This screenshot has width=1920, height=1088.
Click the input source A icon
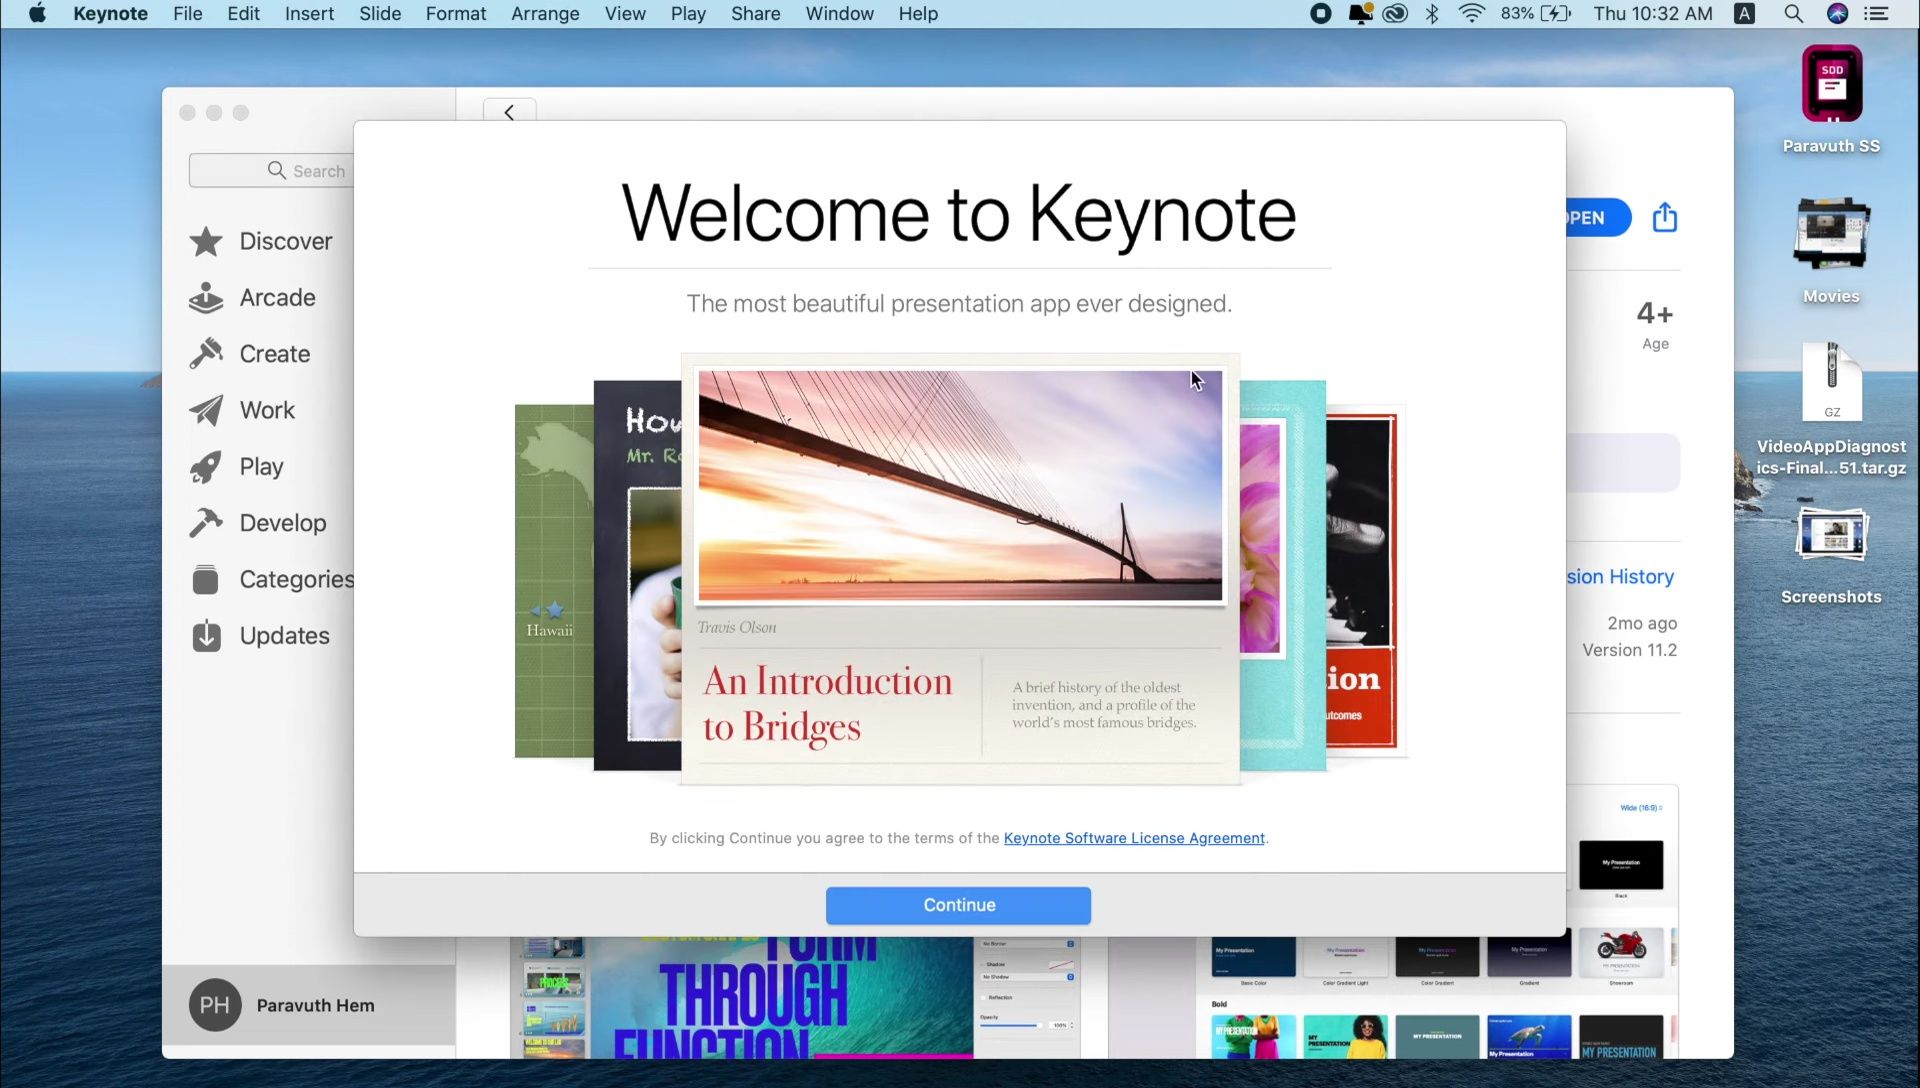point(1744,14)
